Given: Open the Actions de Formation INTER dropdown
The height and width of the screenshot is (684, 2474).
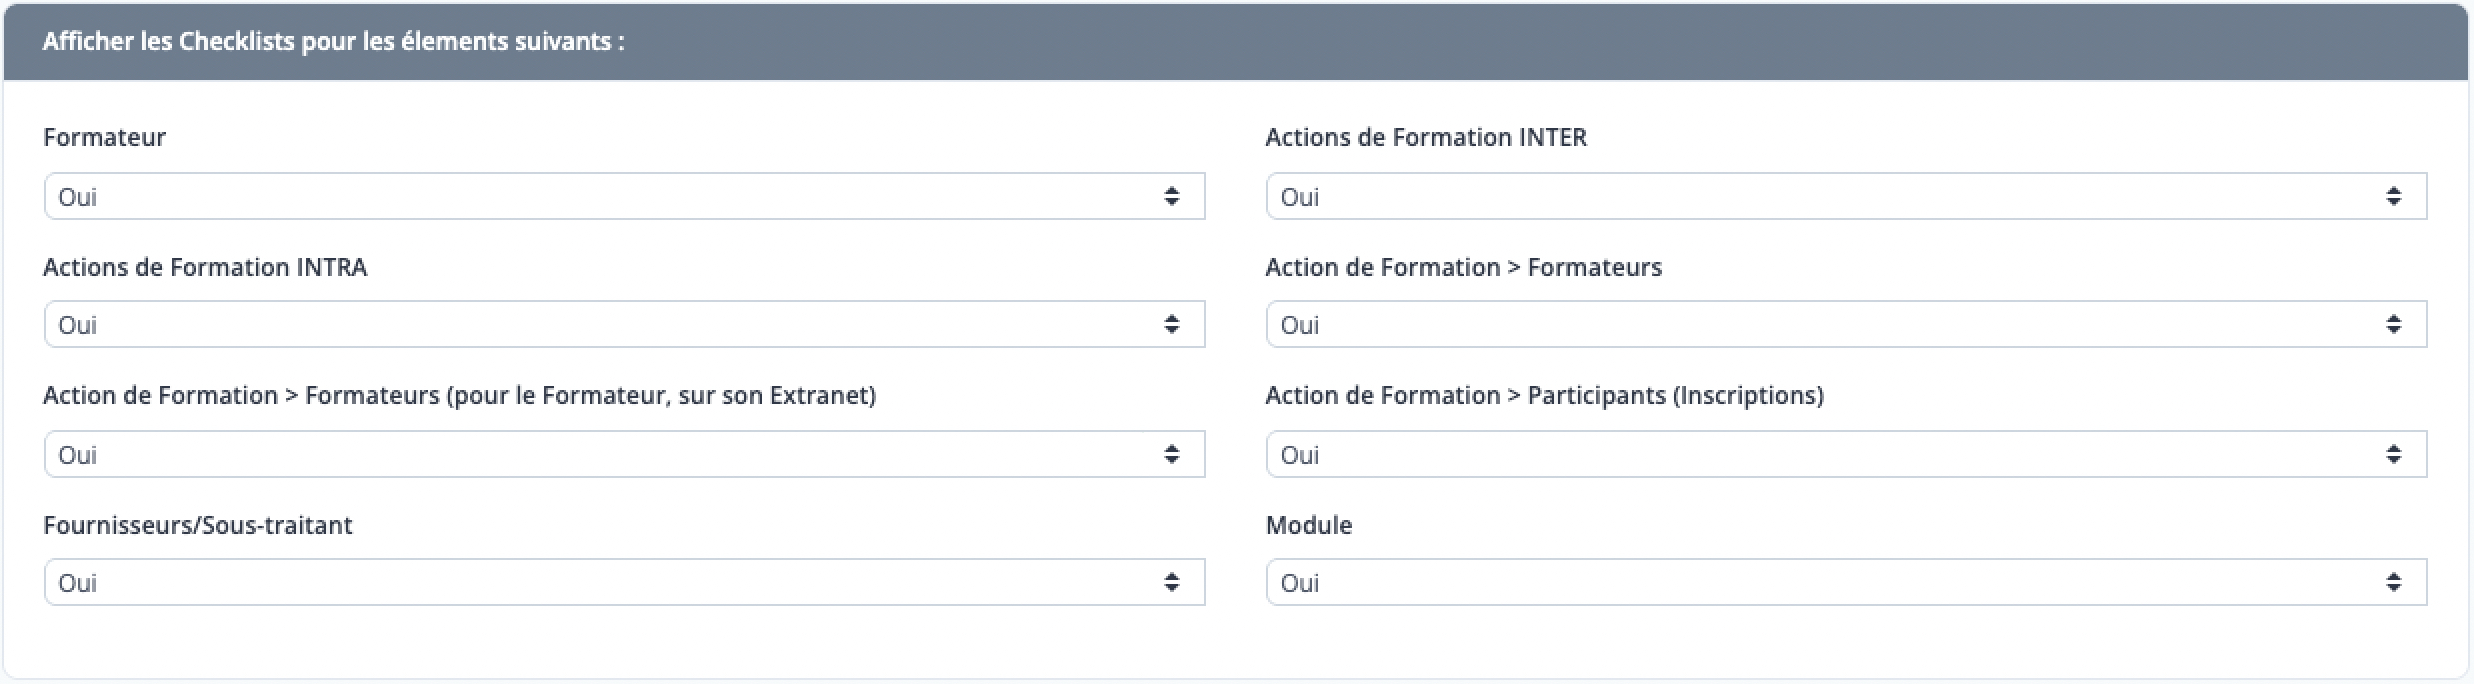Looking at the screenshot, I should coord(1846,196).
